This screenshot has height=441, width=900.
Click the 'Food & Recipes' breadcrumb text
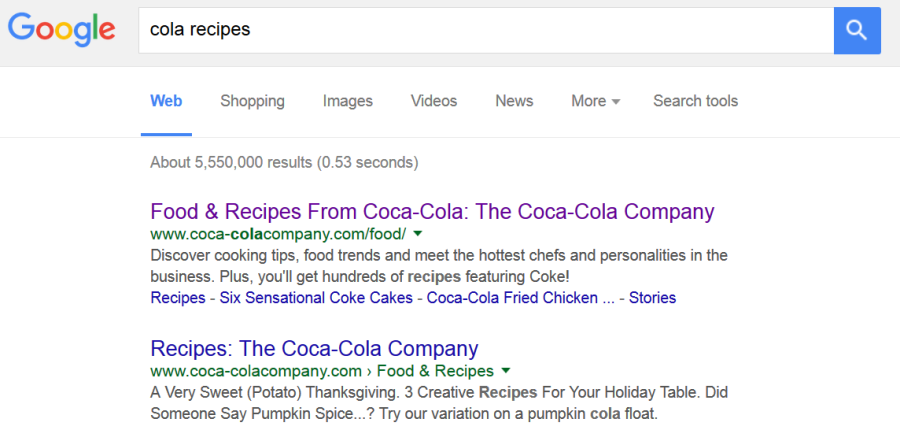tap(435, 371)
